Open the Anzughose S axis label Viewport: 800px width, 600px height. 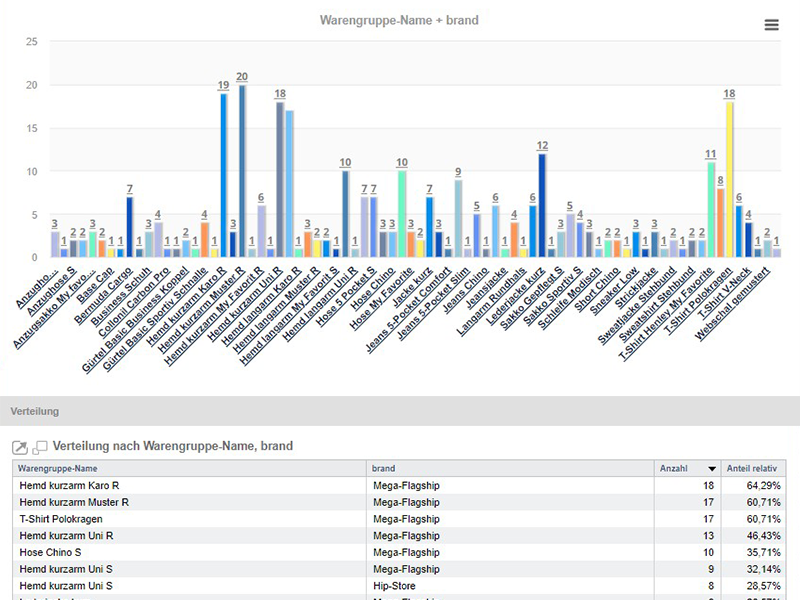51,291
